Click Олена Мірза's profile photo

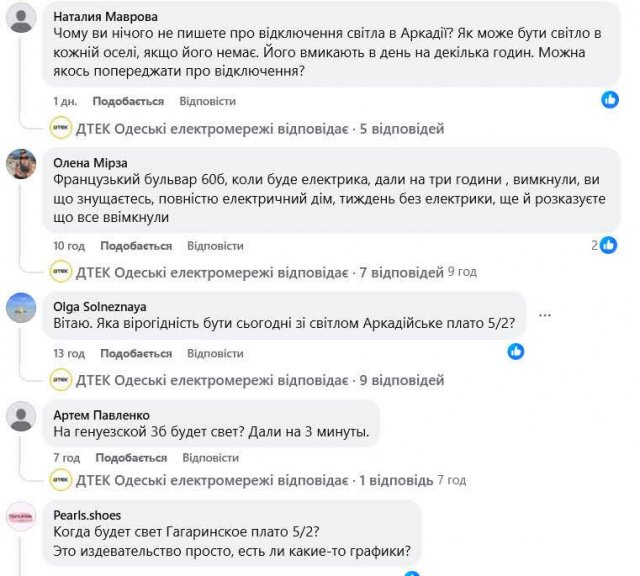point(21,163)
